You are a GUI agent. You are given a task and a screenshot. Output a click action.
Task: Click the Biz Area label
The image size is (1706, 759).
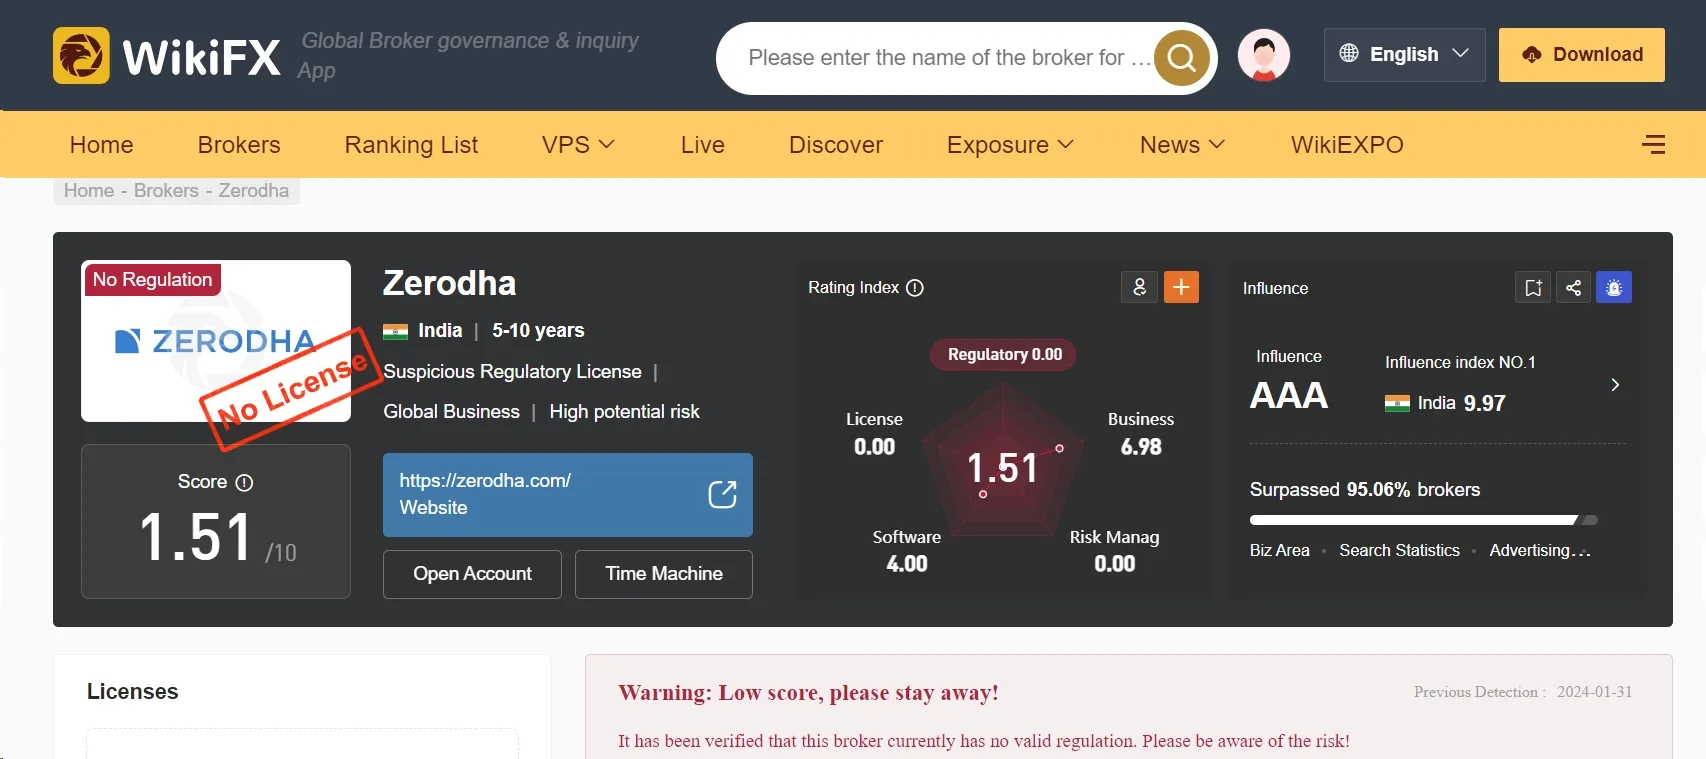tap(1280, 551)
